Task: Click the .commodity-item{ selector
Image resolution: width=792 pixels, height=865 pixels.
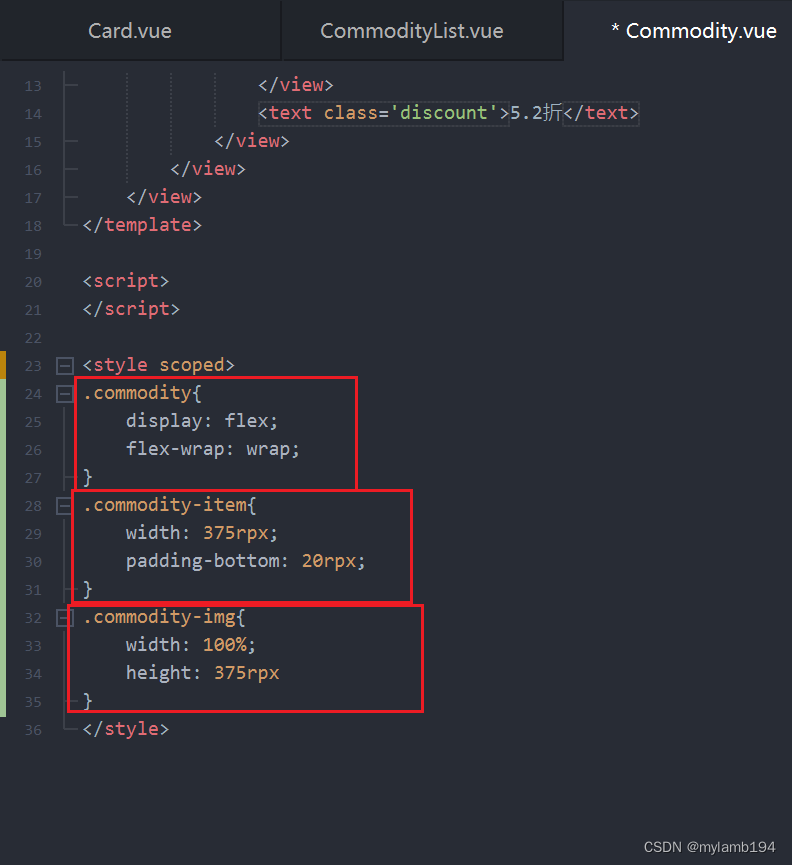Action: [x=170, y=505]
